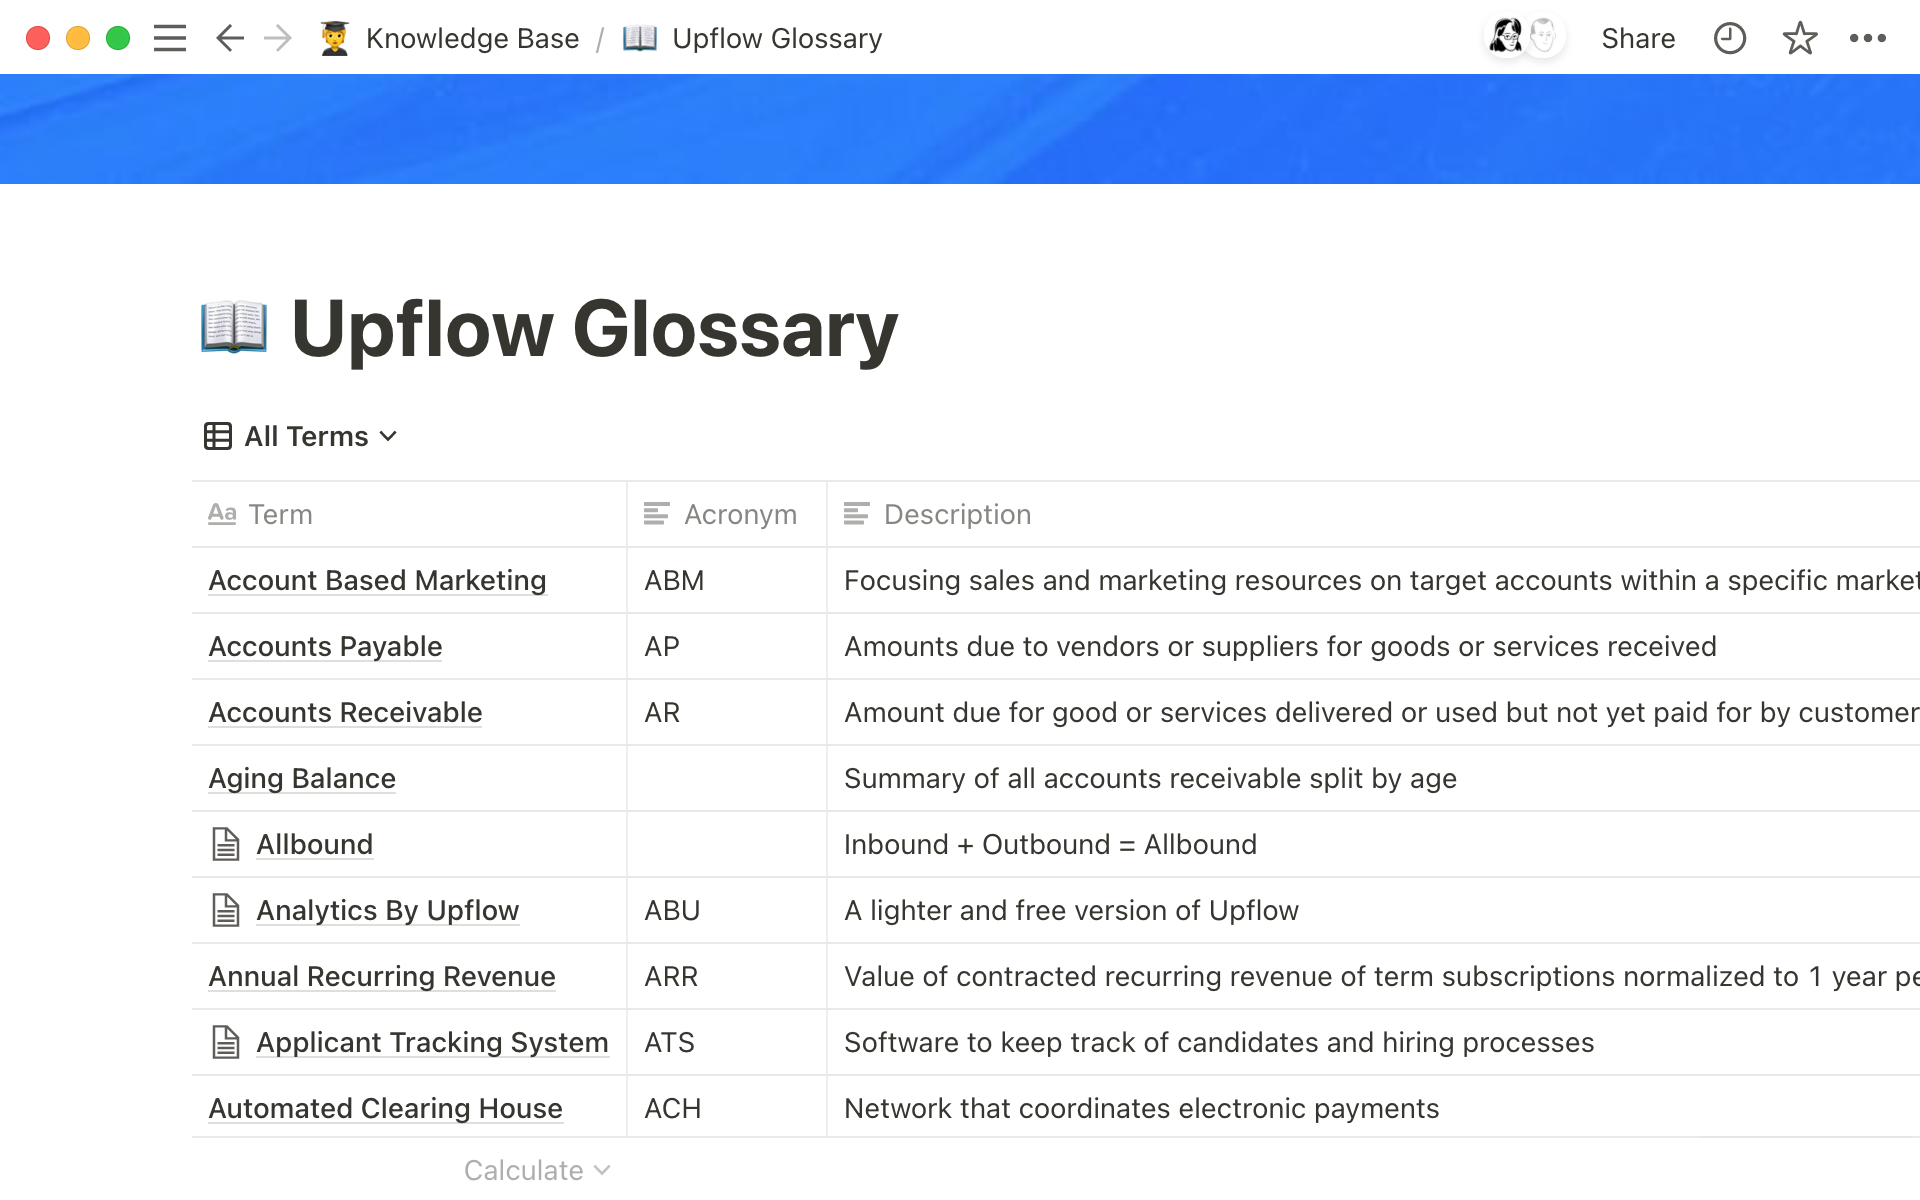The image size is (1920, 1200).
Task: Open Knowledge Base in the breadcrumb
Action: [472, 38]
